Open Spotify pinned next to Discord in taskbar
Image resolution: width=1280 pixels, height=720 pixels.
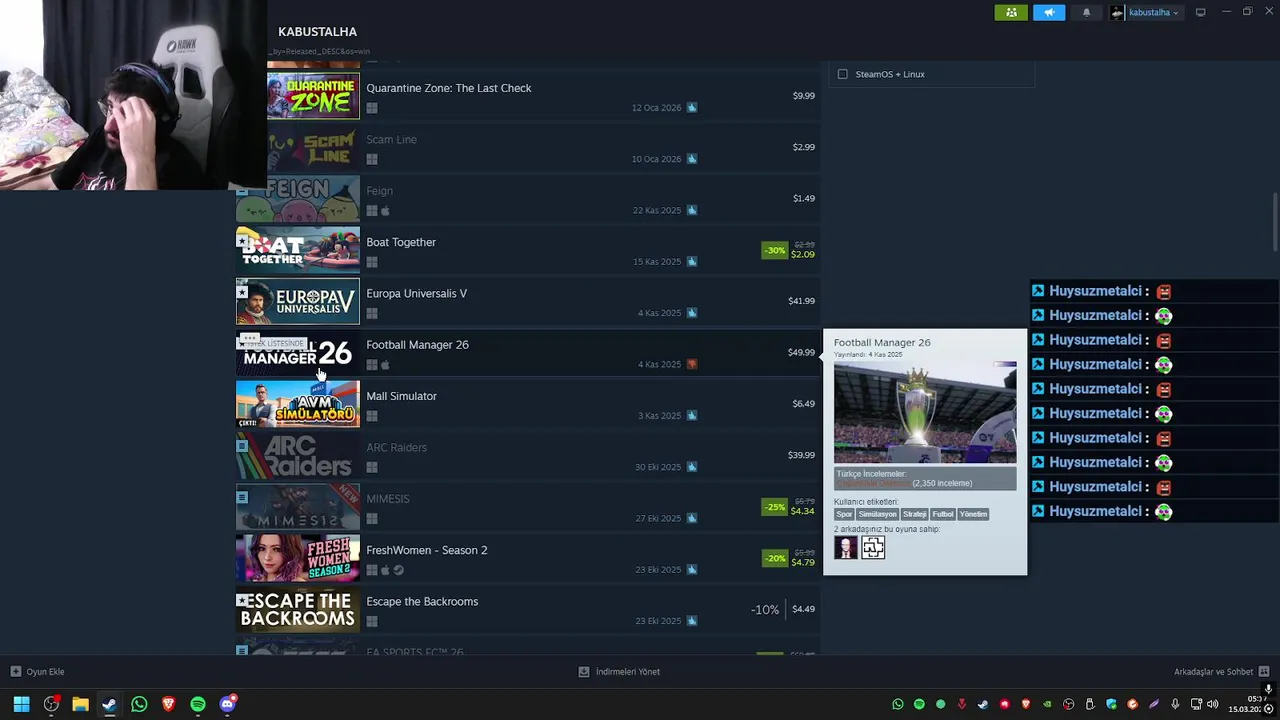198,704
